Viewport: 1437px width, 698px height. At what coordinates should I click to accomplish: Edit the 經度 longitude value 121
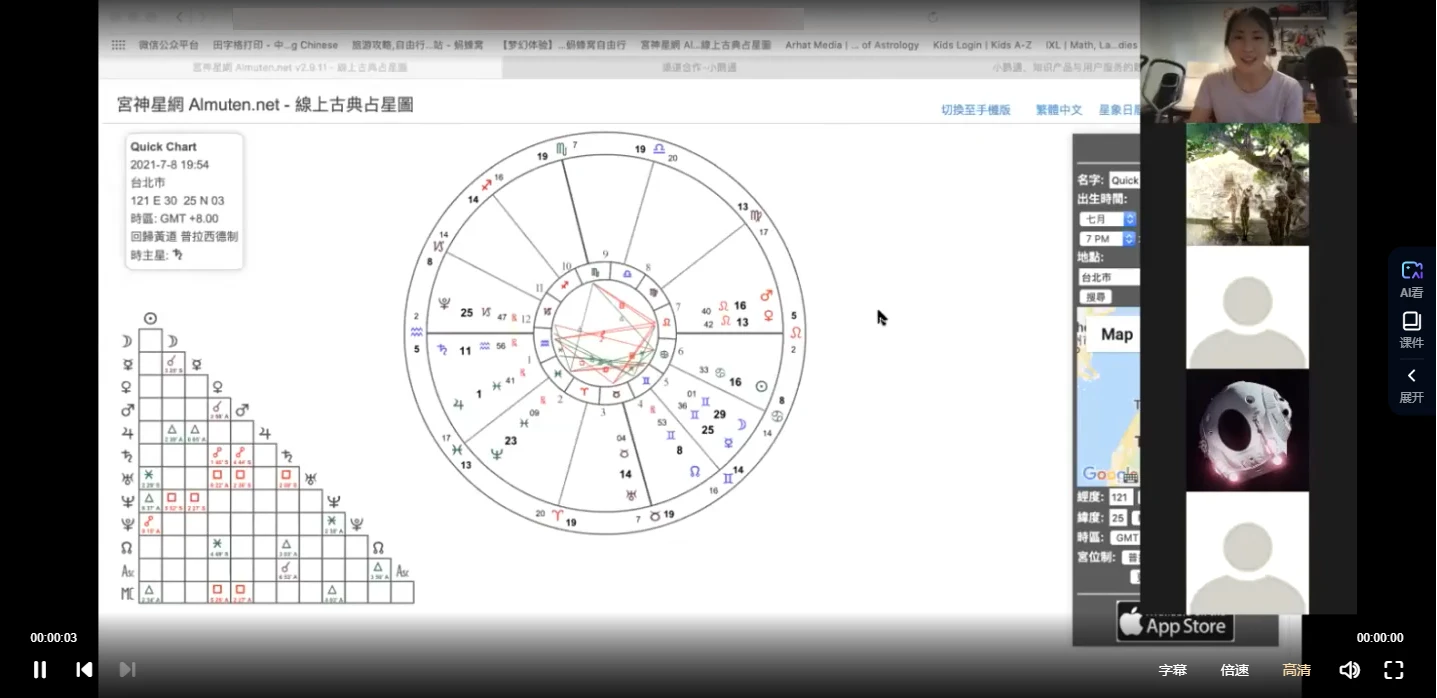(1120, 497)
